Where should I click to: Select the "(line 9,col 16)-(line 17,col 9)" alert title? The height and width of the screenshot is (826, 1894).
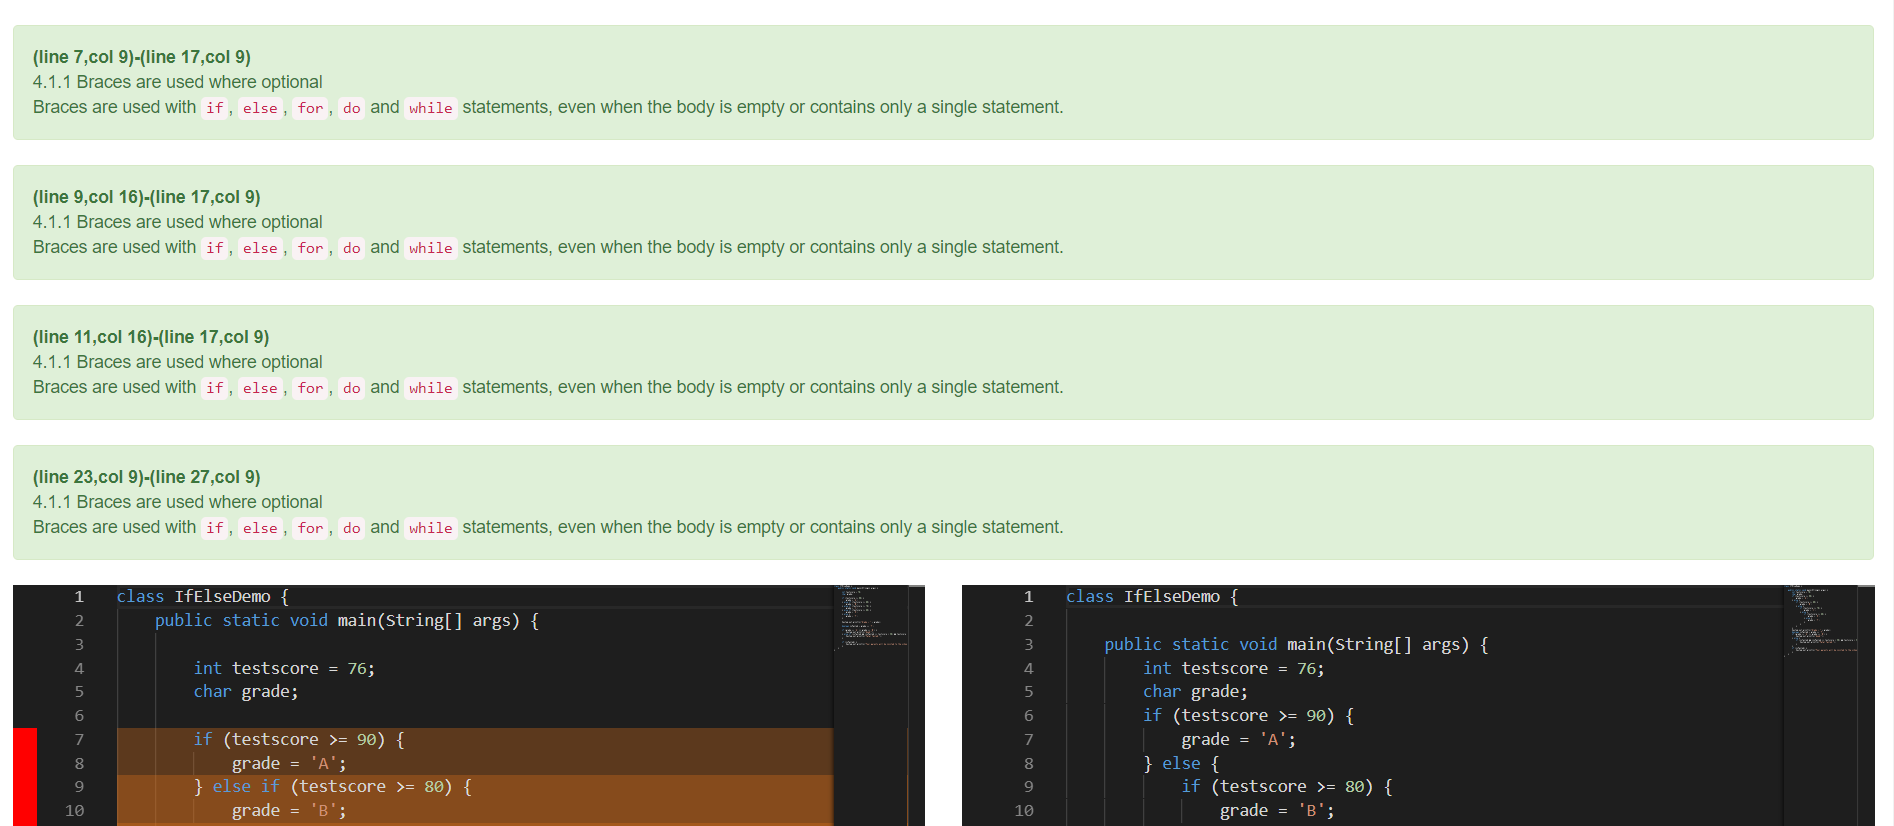[x=146, y=197]
